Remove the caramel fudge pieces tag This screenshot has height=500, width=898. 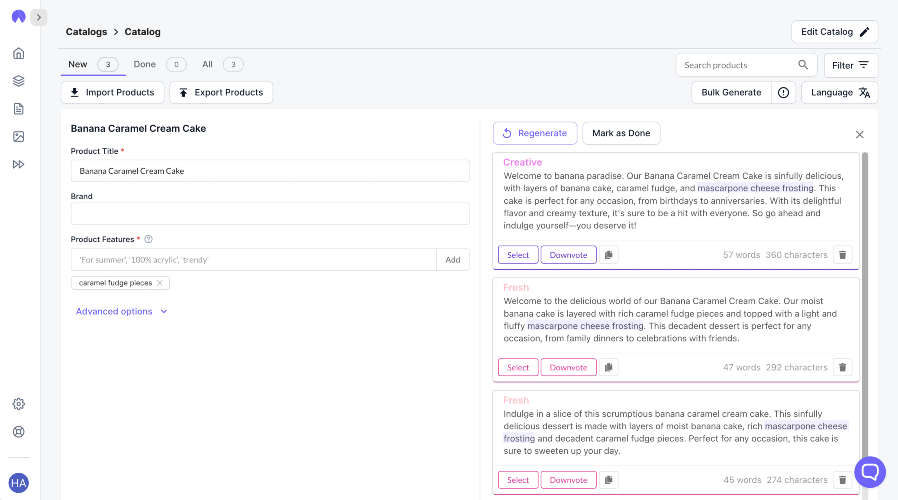(x=159, y=283)
